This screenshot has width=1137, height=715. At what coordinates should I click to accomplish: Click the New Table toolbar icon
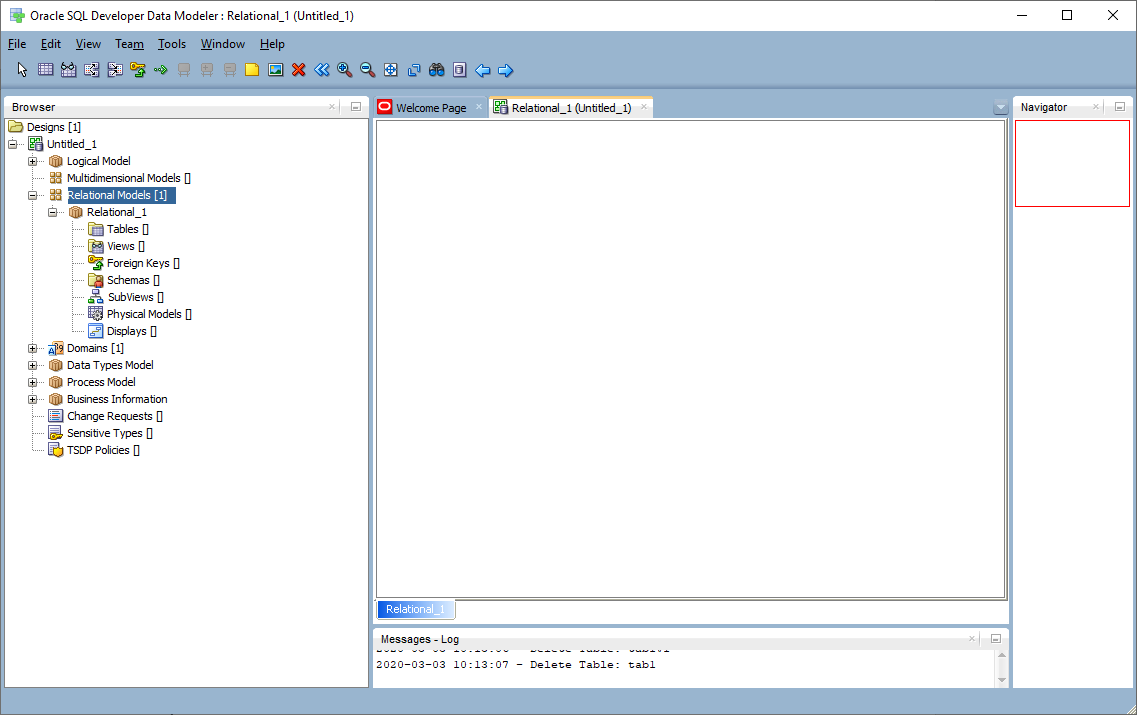click(x=45, y=70)
